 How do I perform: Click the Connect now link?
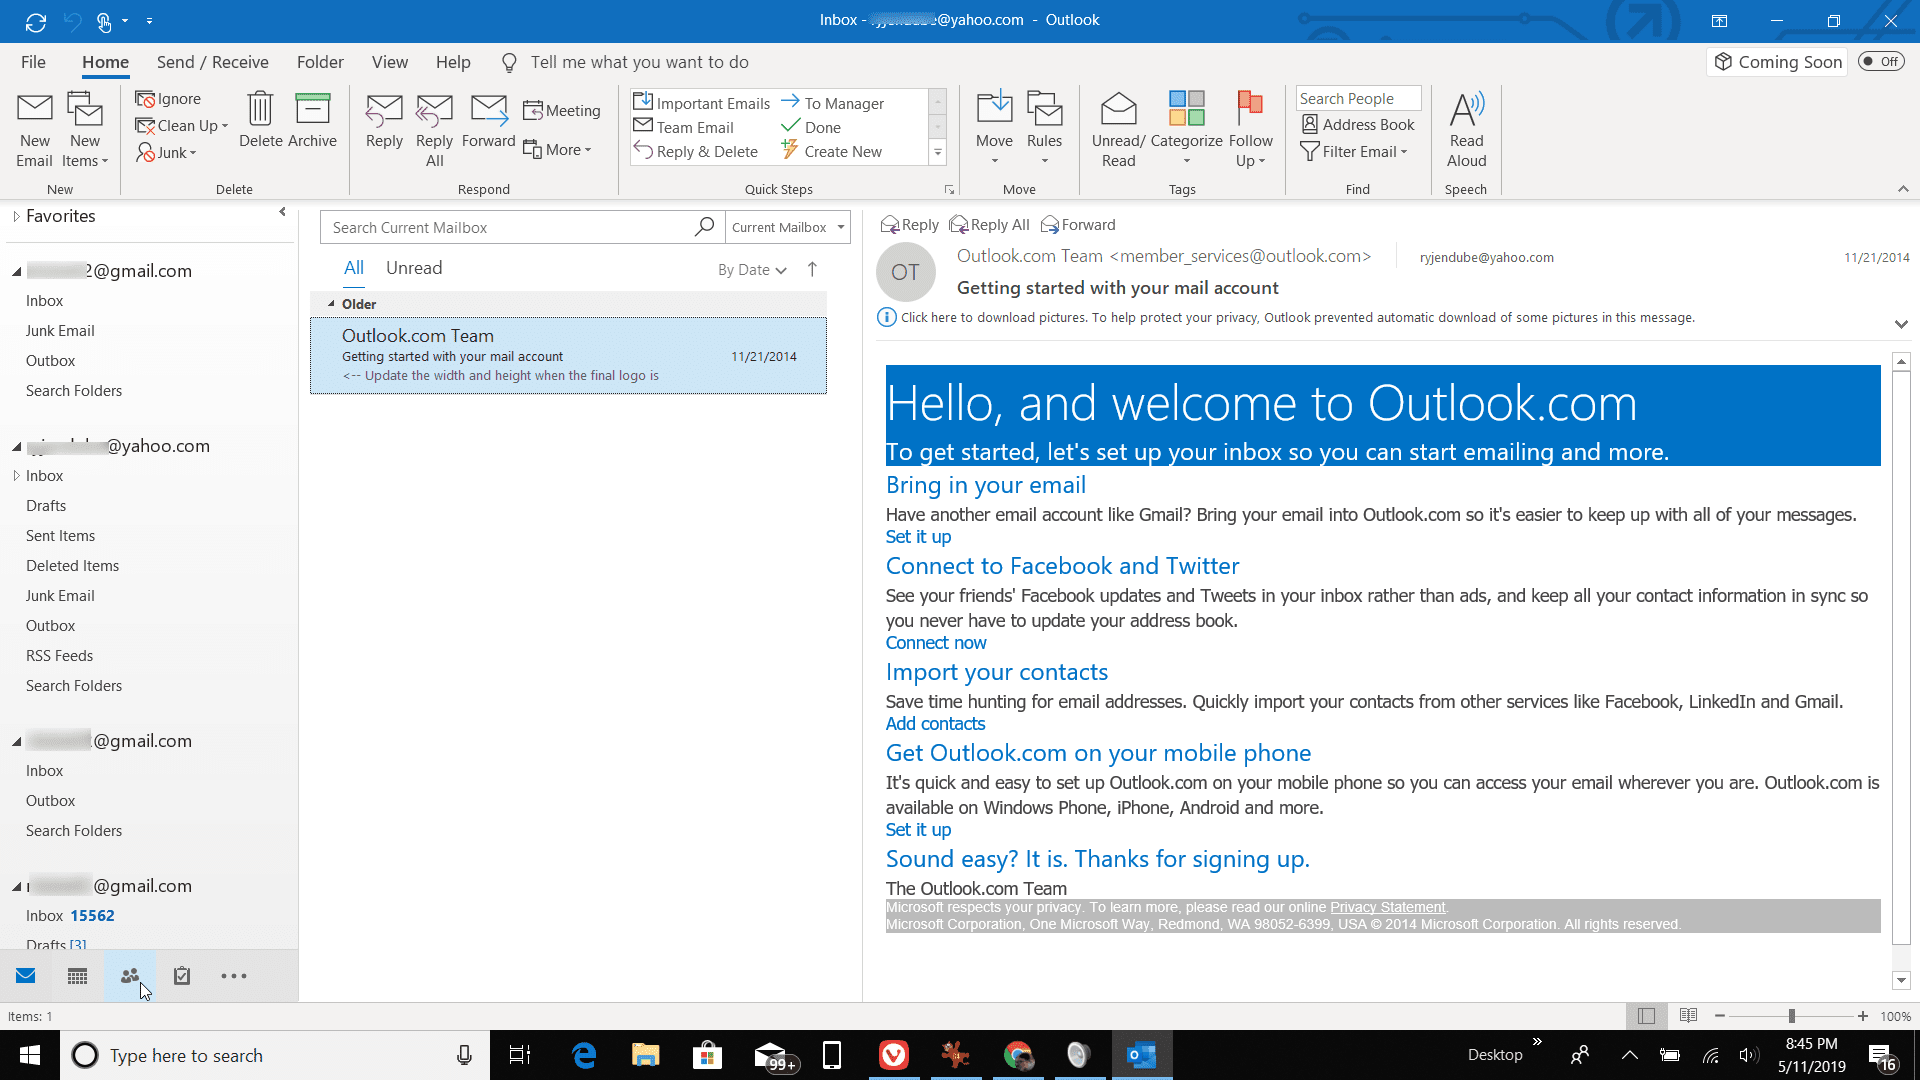(x=936, y=643)
